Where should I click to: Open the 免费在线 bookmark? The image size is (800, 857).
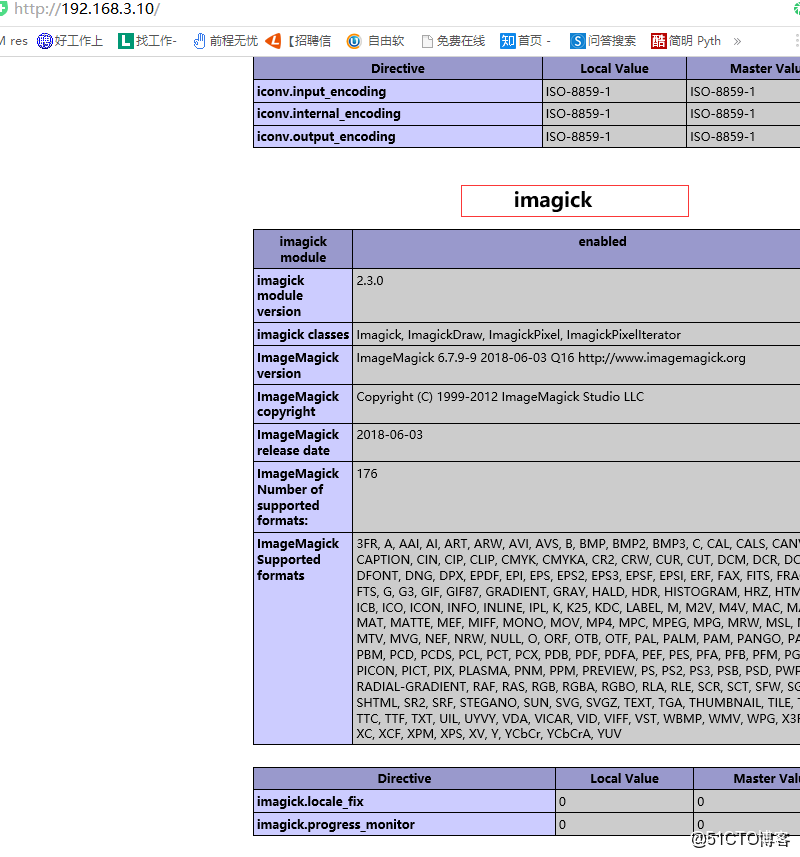click(x=454, y=41)
